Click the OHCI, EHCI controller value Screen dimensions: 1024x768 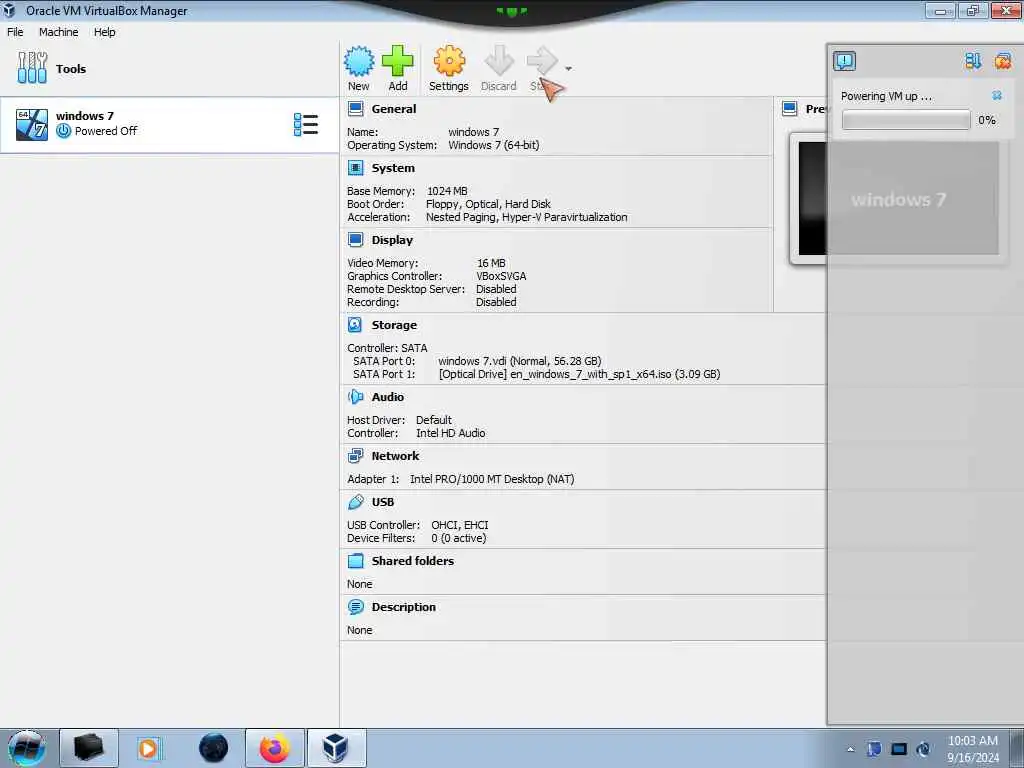460,524
